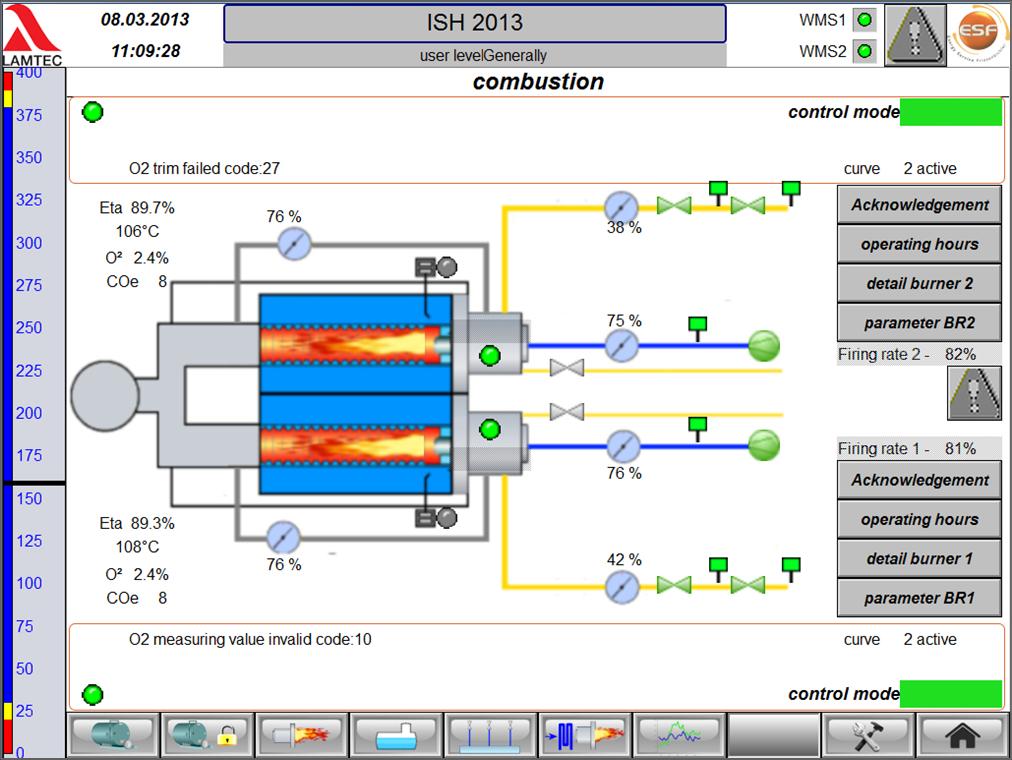Click the locked boiler icon
Screen dimensions: 1012x760
point(205,735)
